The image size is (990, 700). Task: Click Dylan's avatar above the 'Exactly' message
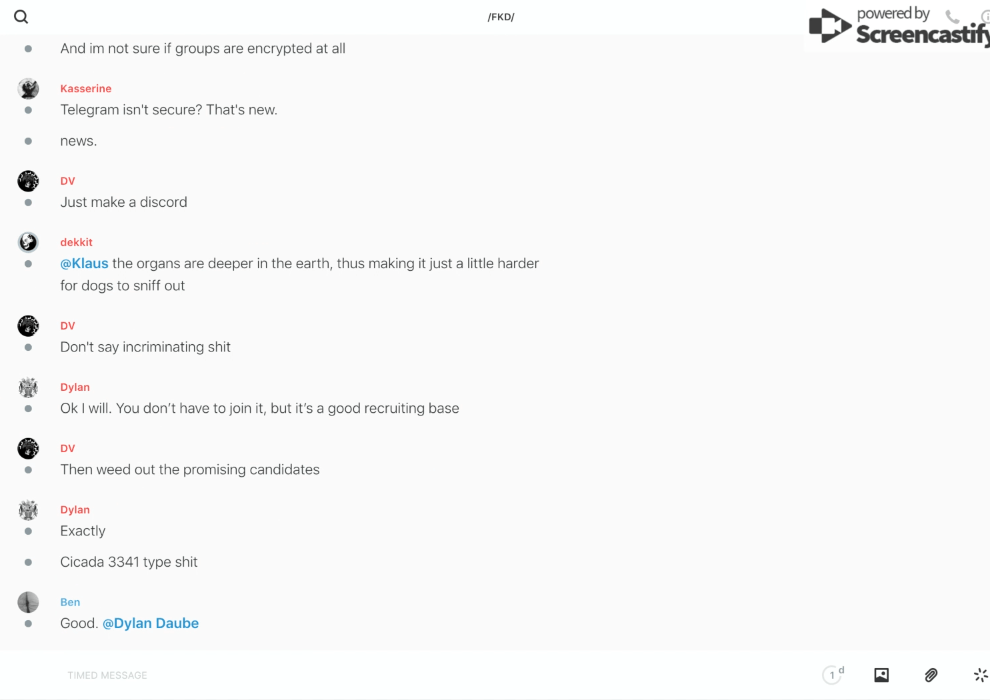tap(28, 510)
